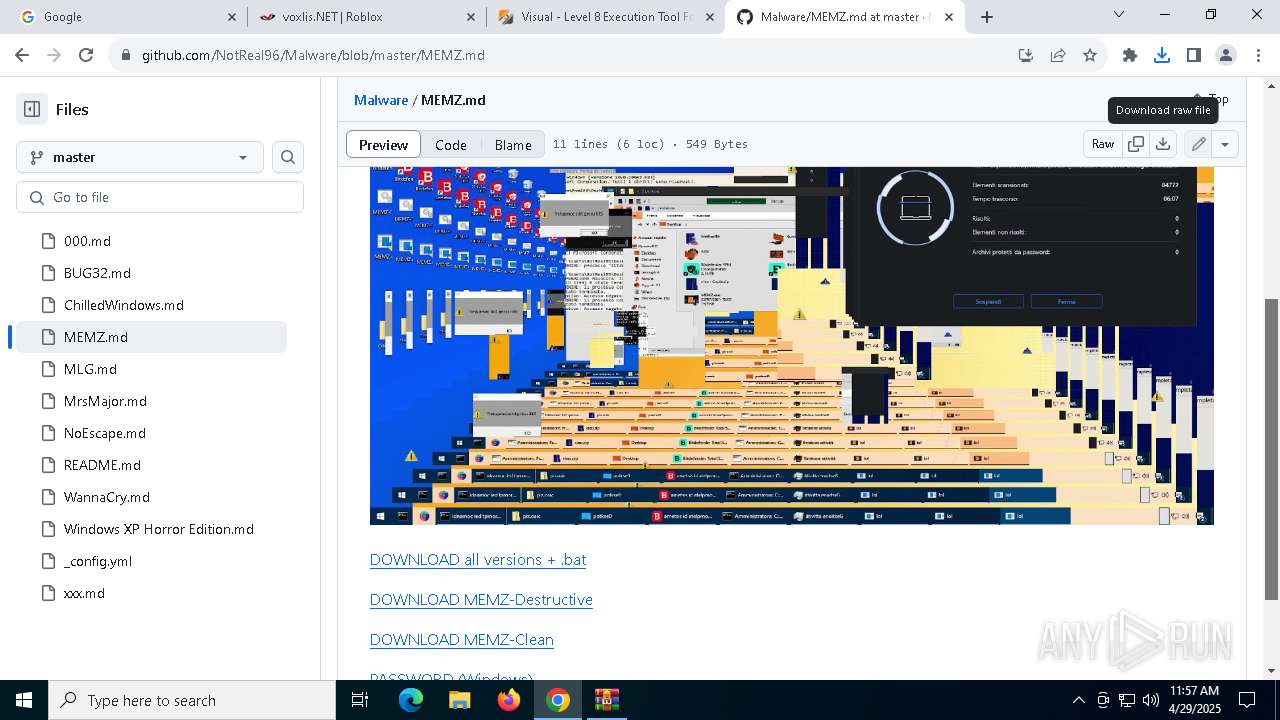Screen dimensions: 1280x720
Task: Toggle Chrome side panel icon
Action: (1194, 55)
